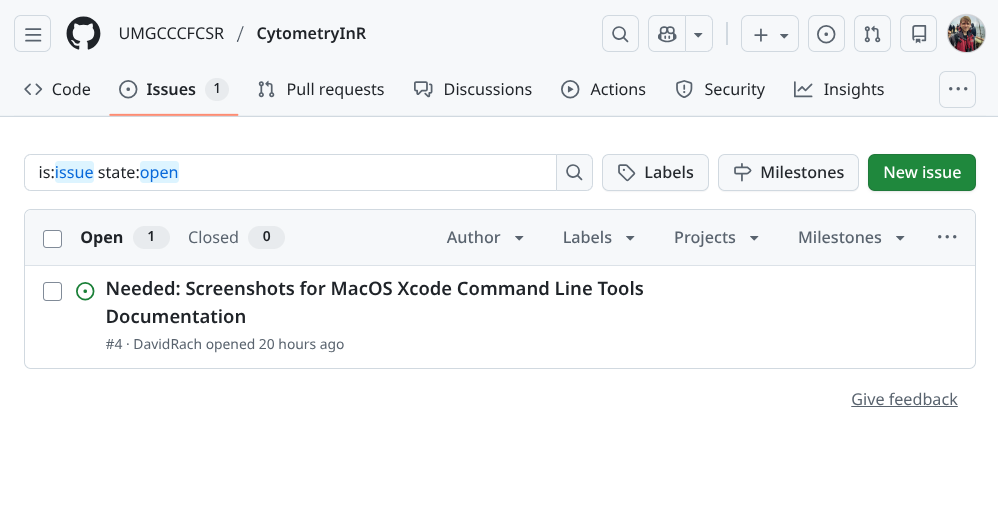Switch to the Pull requests tab
Viewport: 998px width, 523px height.
pyautogui.click(x=321, y=89)
